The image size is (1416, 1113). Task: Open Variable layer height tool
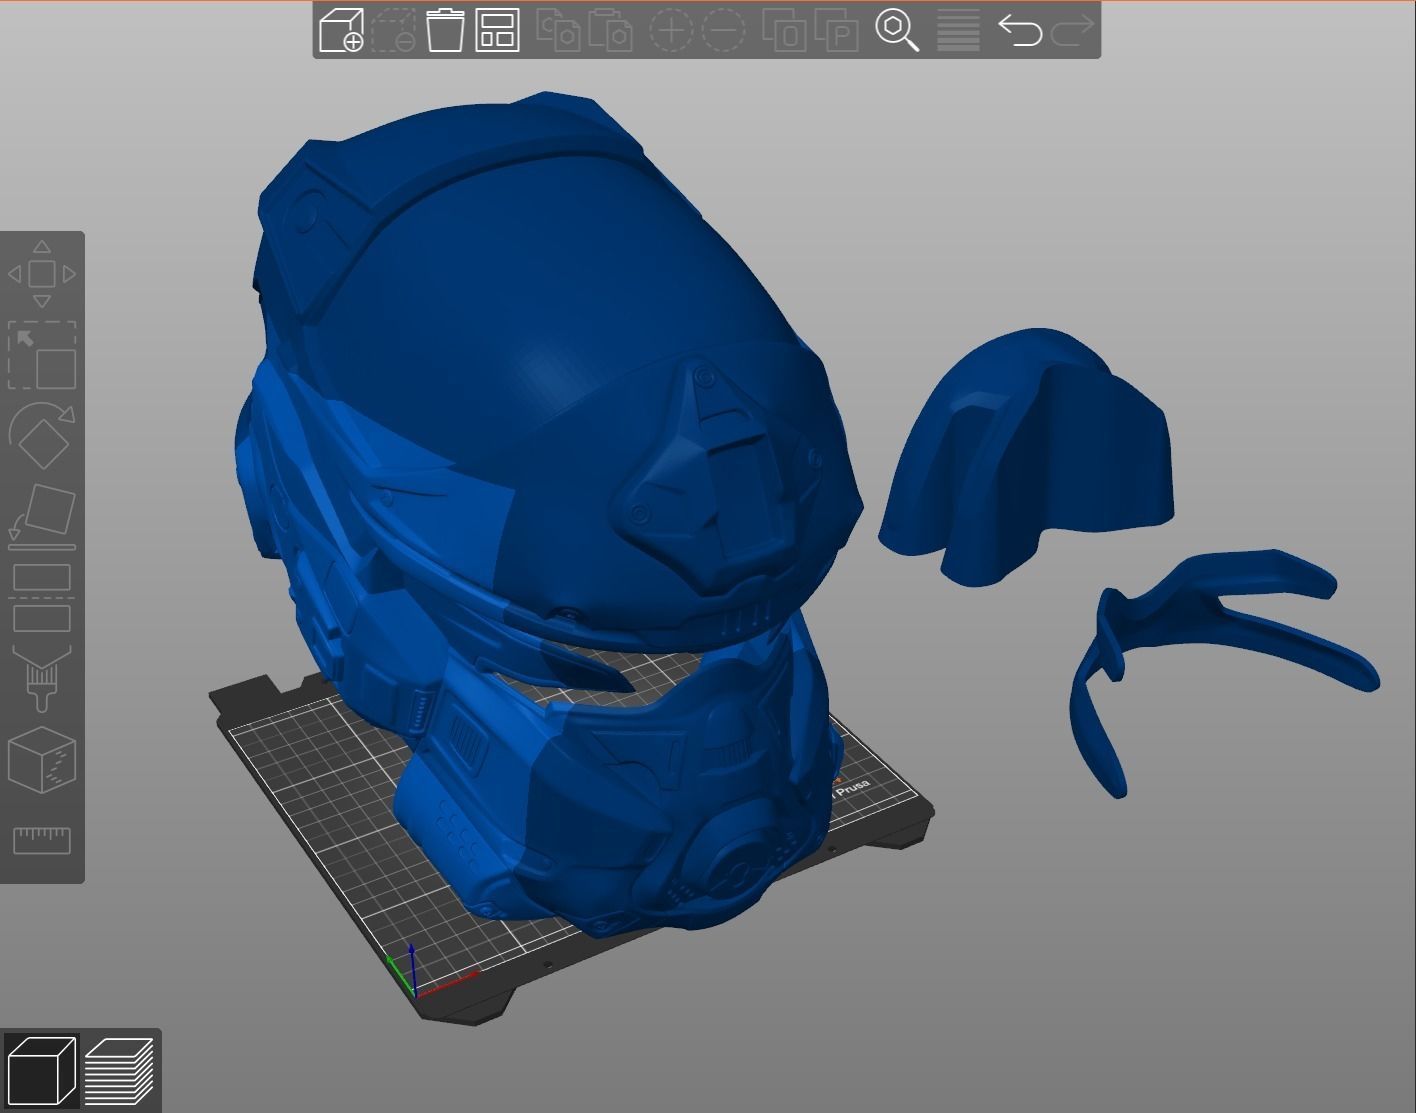coord(958,30)
